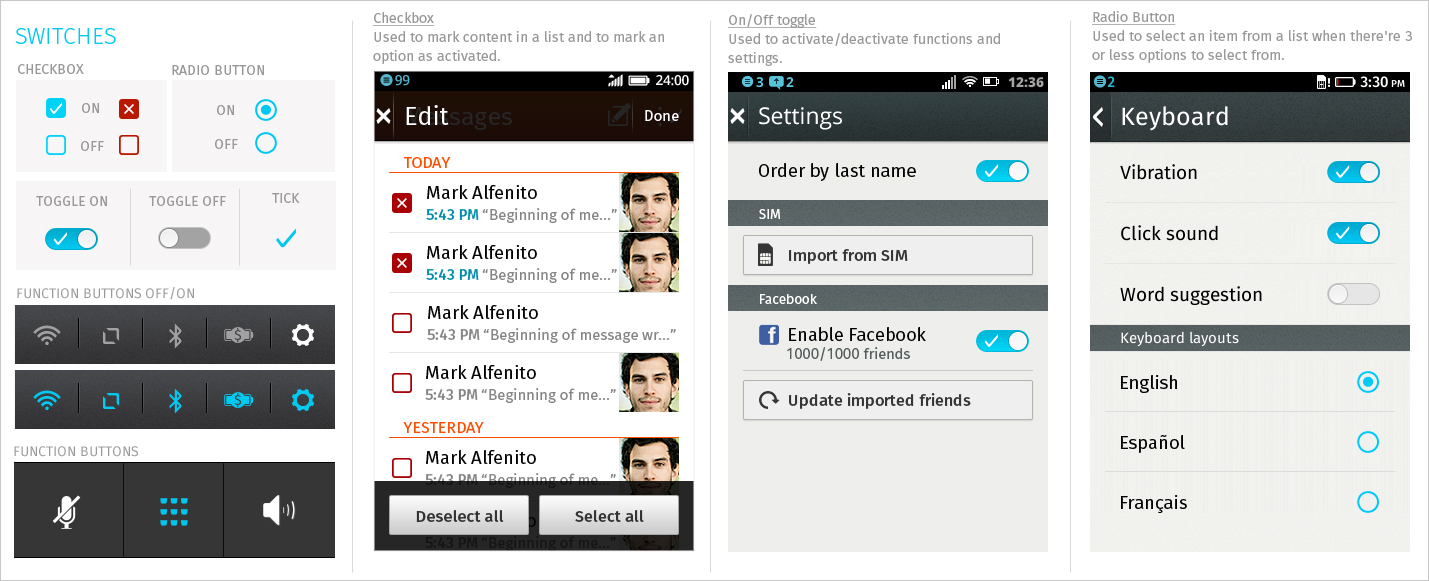Open the blue dialpad grid button

click(x=174, y=511)
